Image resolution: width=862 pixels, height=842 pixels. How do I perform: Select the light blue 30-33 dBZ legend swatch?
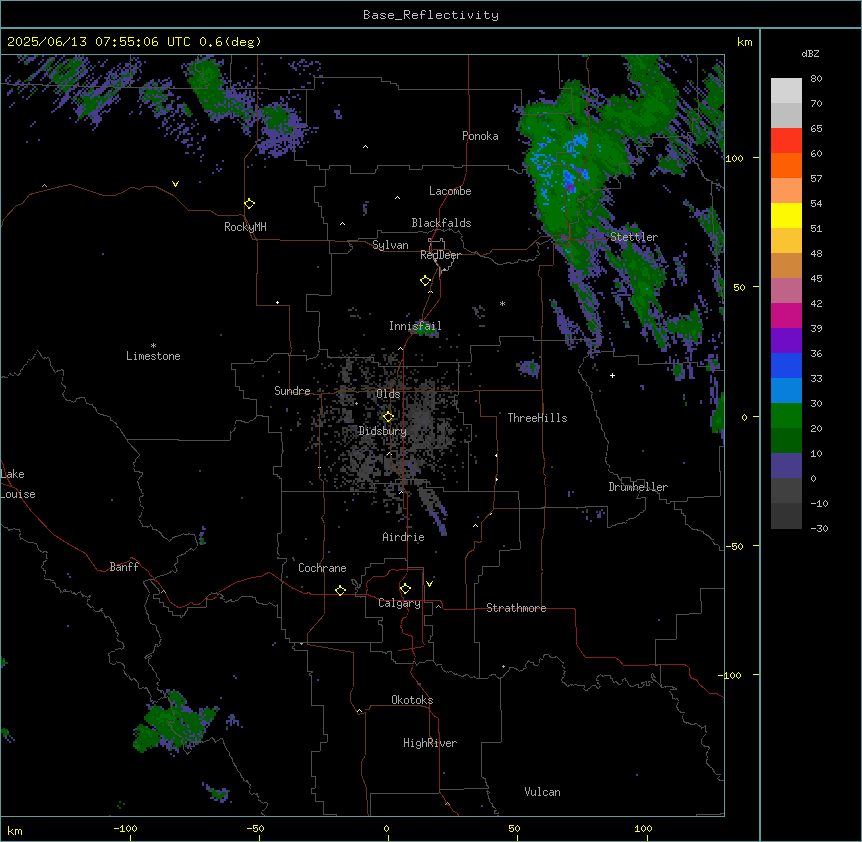pyautogui.click(x=786, y=391)
